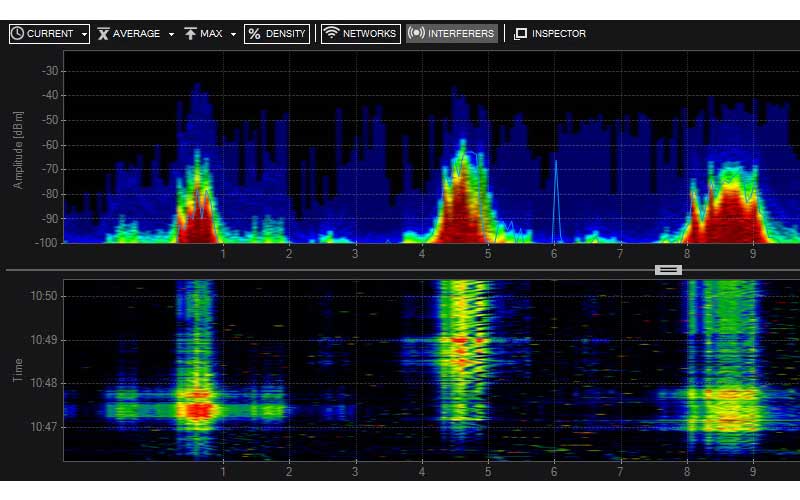Click the Inspector window icon
The image size is (800, 500).
tap(520, 34)
